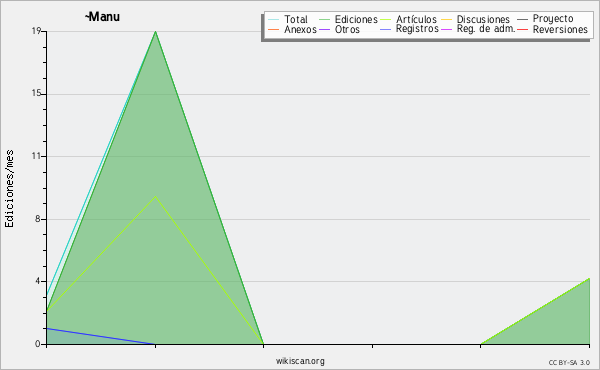
Task: Click the Total legend label
Action: (x=296, y=19)
